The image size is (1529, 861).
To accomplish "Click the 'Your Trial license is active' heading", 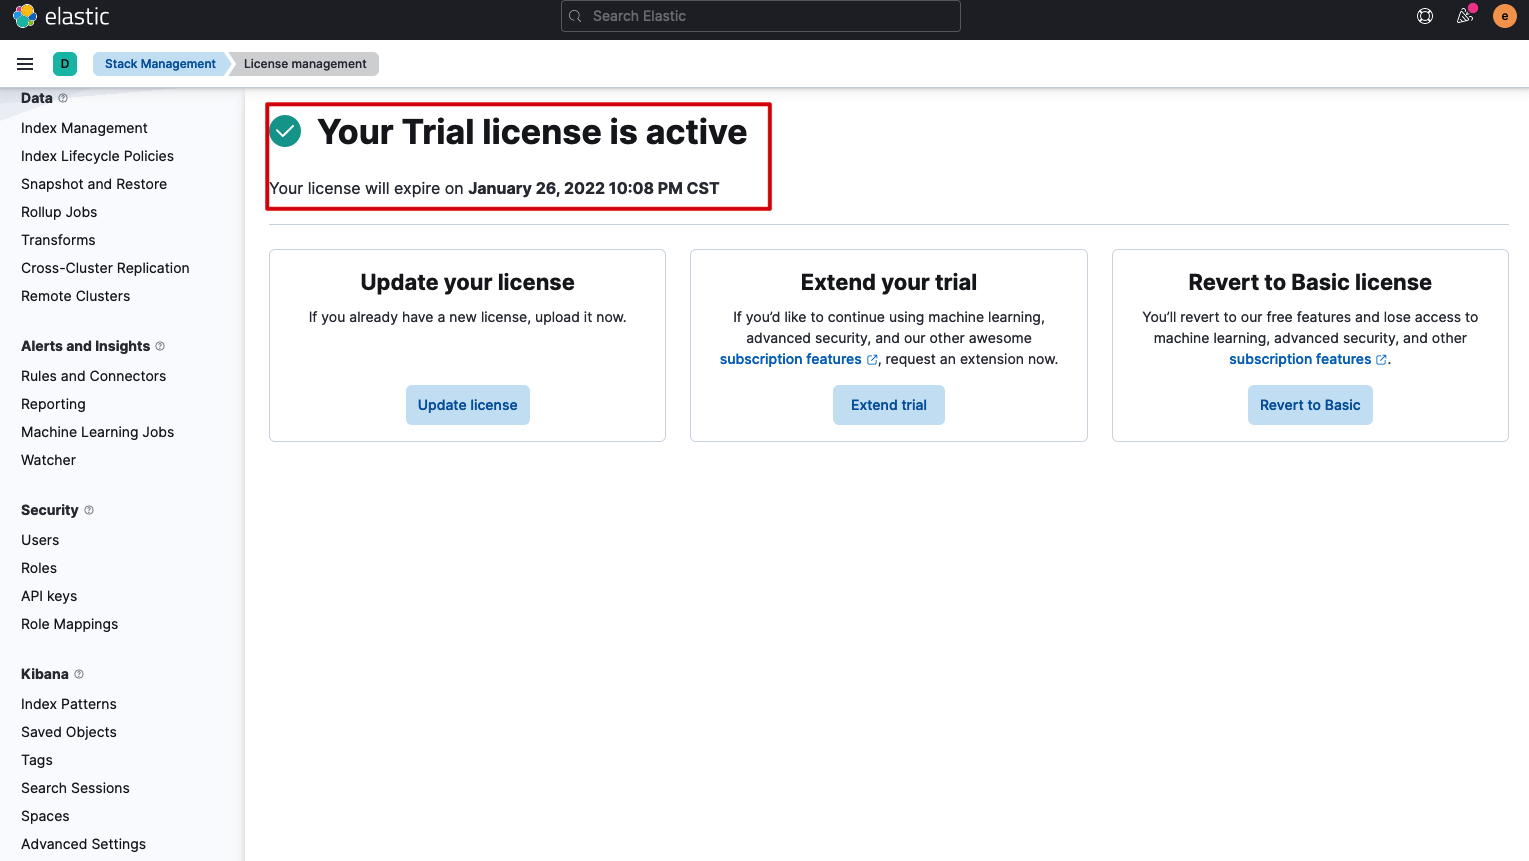I will pyautogui.click(x=532, y=132).
